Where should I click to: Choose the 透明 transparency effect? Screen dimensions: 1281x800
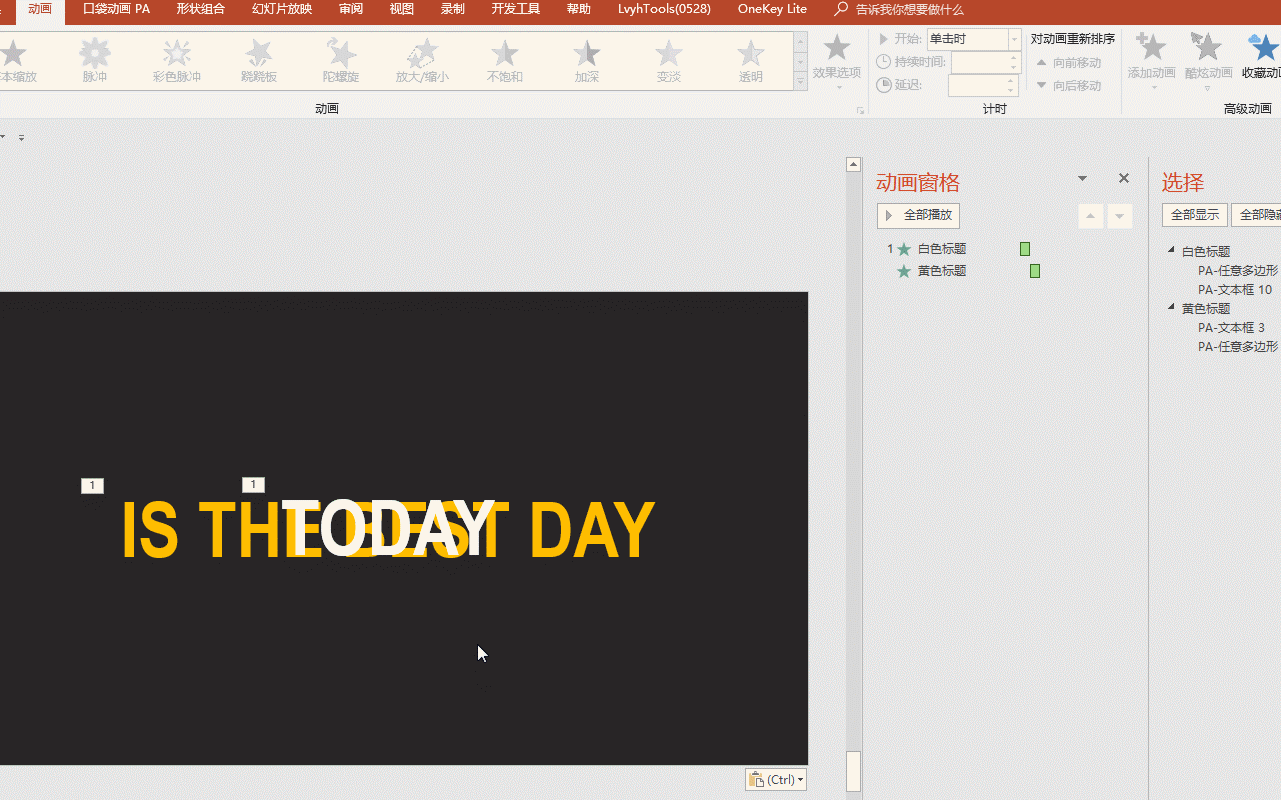750,60
